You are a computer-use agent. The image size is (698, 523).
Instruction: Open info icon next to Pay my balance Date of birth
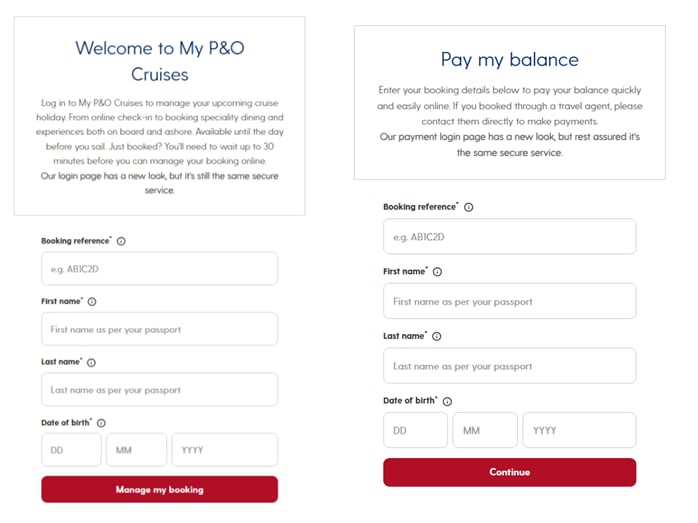coord(447,401)
